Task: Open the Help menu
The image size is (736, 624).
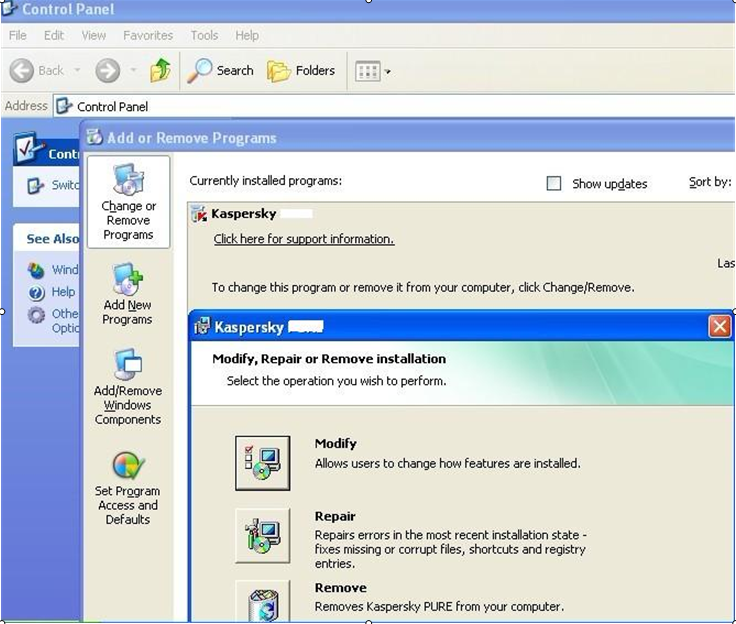Action: 247,35
